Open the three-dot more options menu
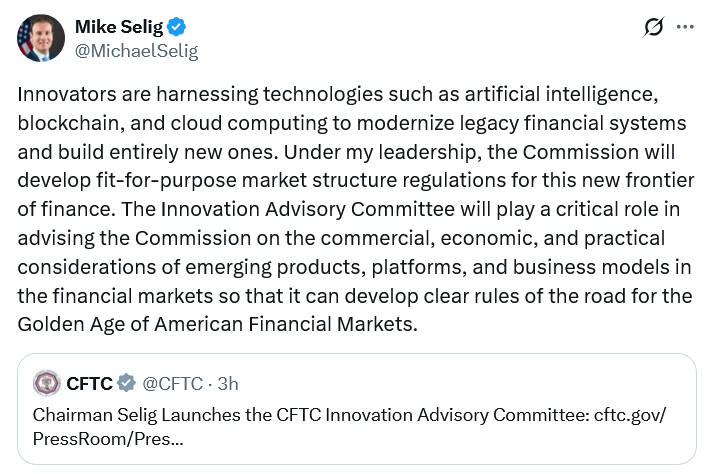 (x=685, y=27)
